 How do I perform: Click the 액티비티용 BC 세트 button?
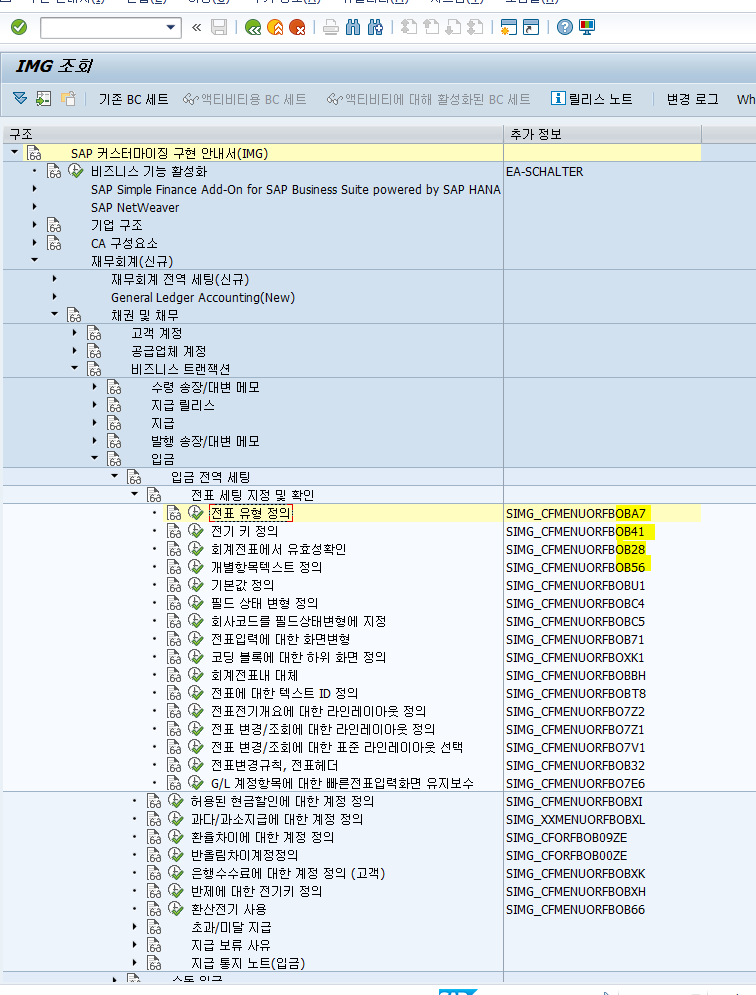coord(244,100)
